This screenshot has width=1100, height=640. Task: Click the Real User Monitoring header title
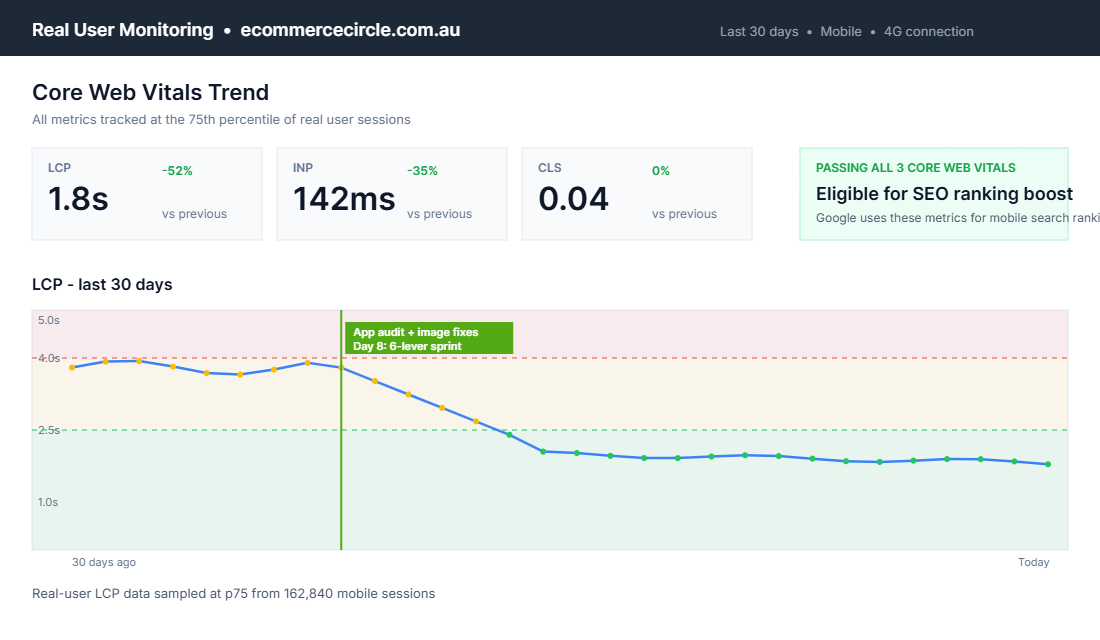pos(123,30)
